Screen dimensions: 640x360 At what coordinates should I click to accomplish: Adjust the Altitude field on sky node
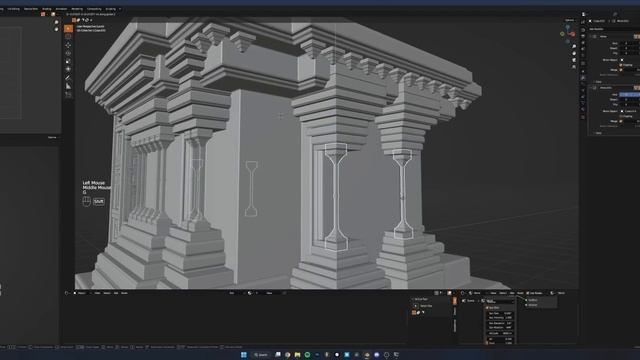[500, 333]
